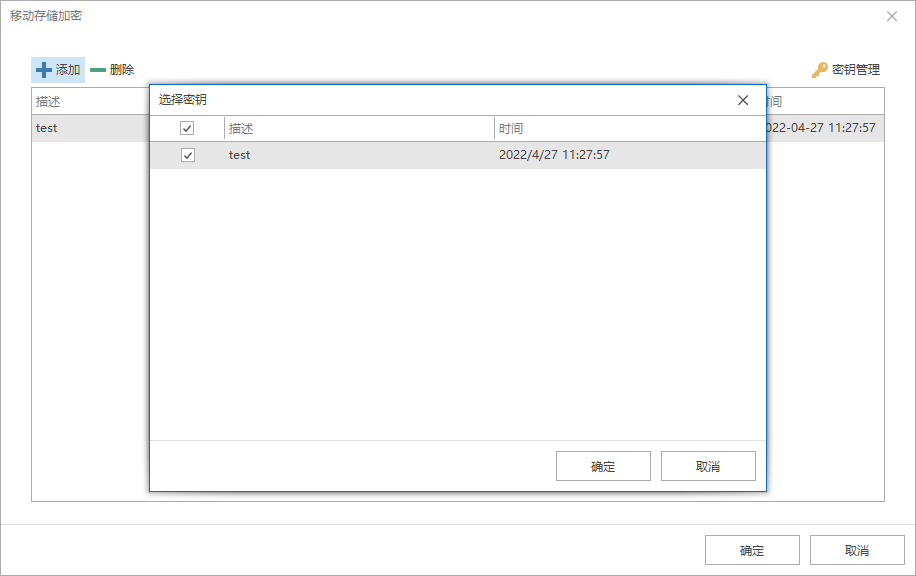This screenshot has width=916, height=576.
Task: Click the 密钥管理 link text
Action: [856, 70]
